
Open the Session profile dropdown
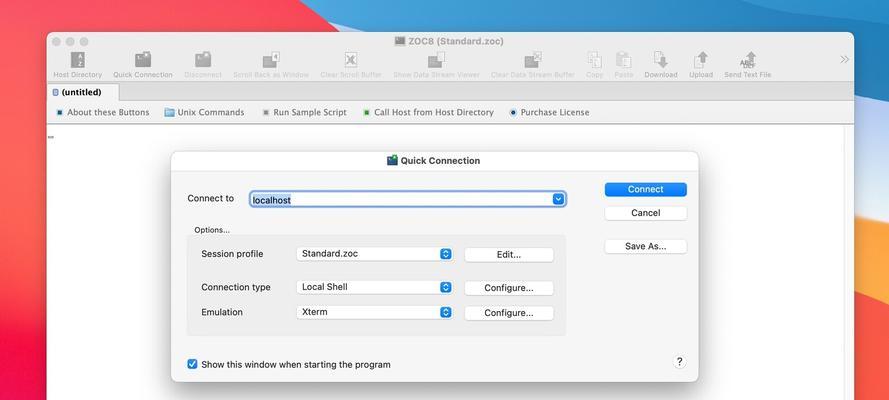tap(374, 254)
